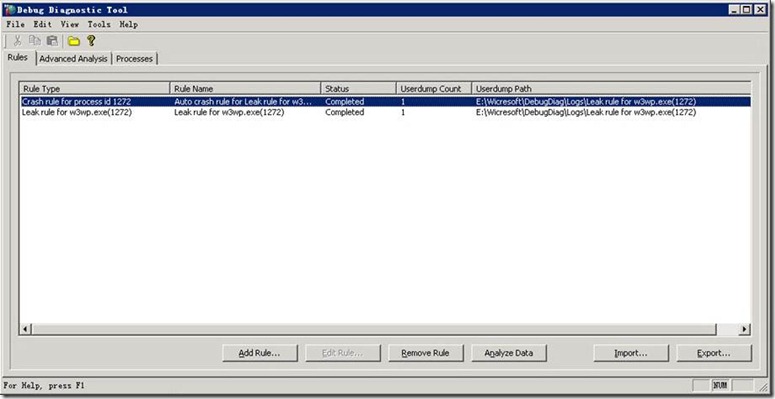Select 'Leak rule for w3wp.exe(1272)' rule type cell
The width and height of the screenshot is (775, 399).
(x=77, y=112)
